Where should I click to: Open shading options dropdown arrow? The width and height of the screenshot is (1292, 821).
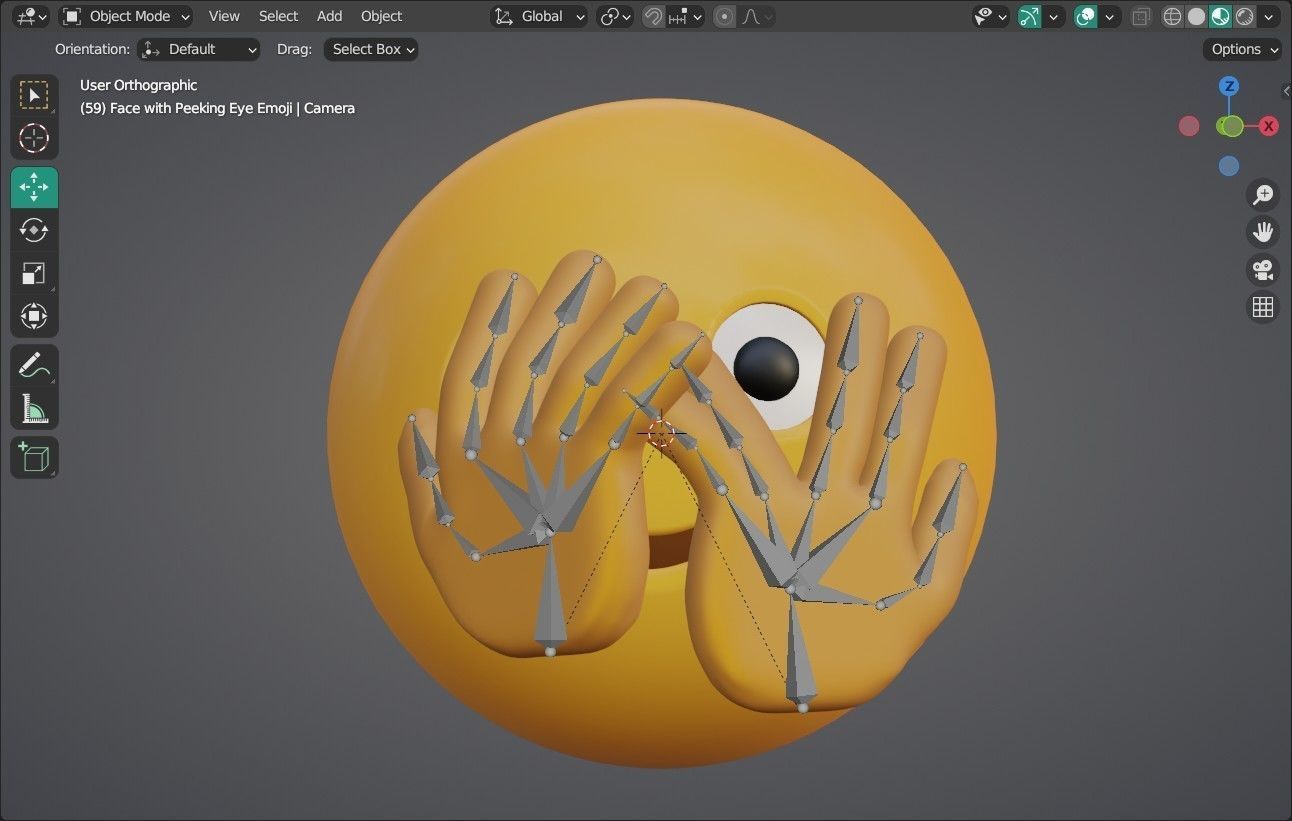[x=1268, y=16]
